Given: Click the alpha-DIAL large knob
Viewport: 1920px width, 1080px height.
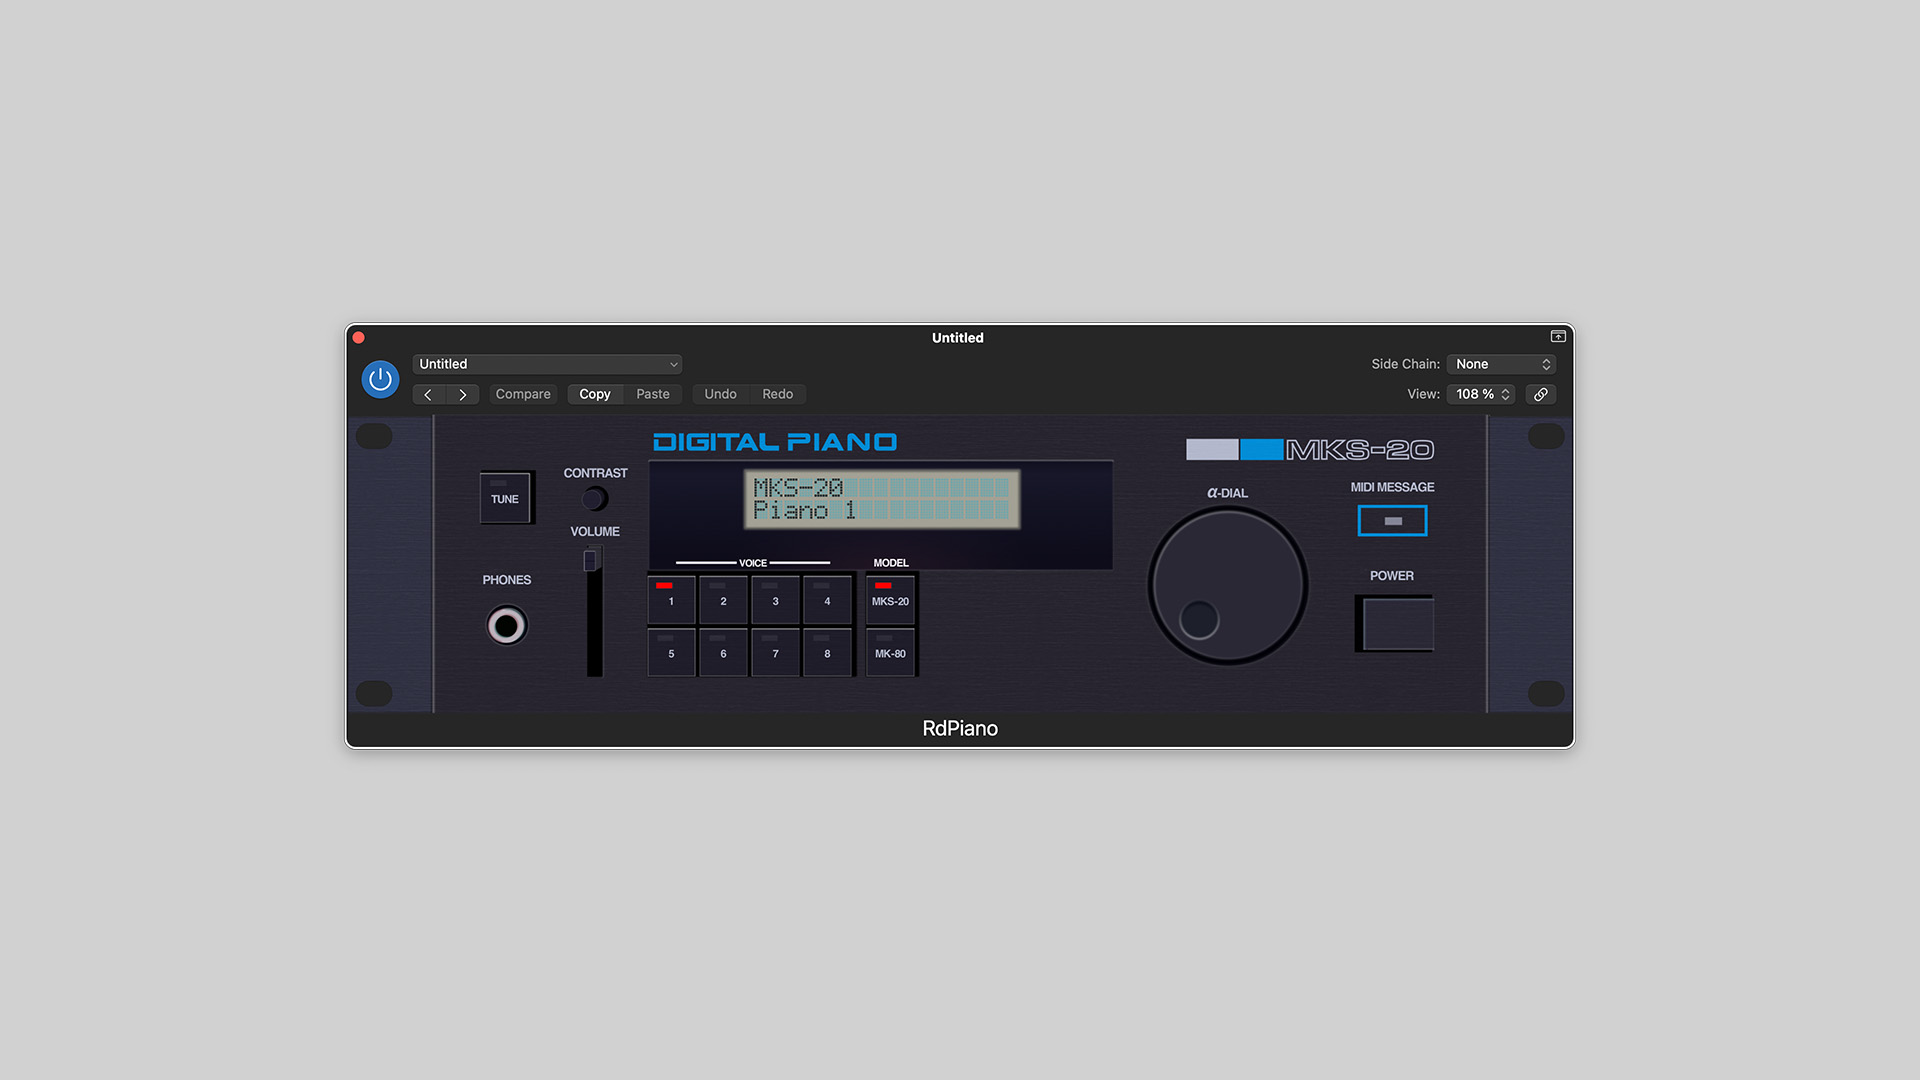Looking at the screenshot, I should 1228,585.
